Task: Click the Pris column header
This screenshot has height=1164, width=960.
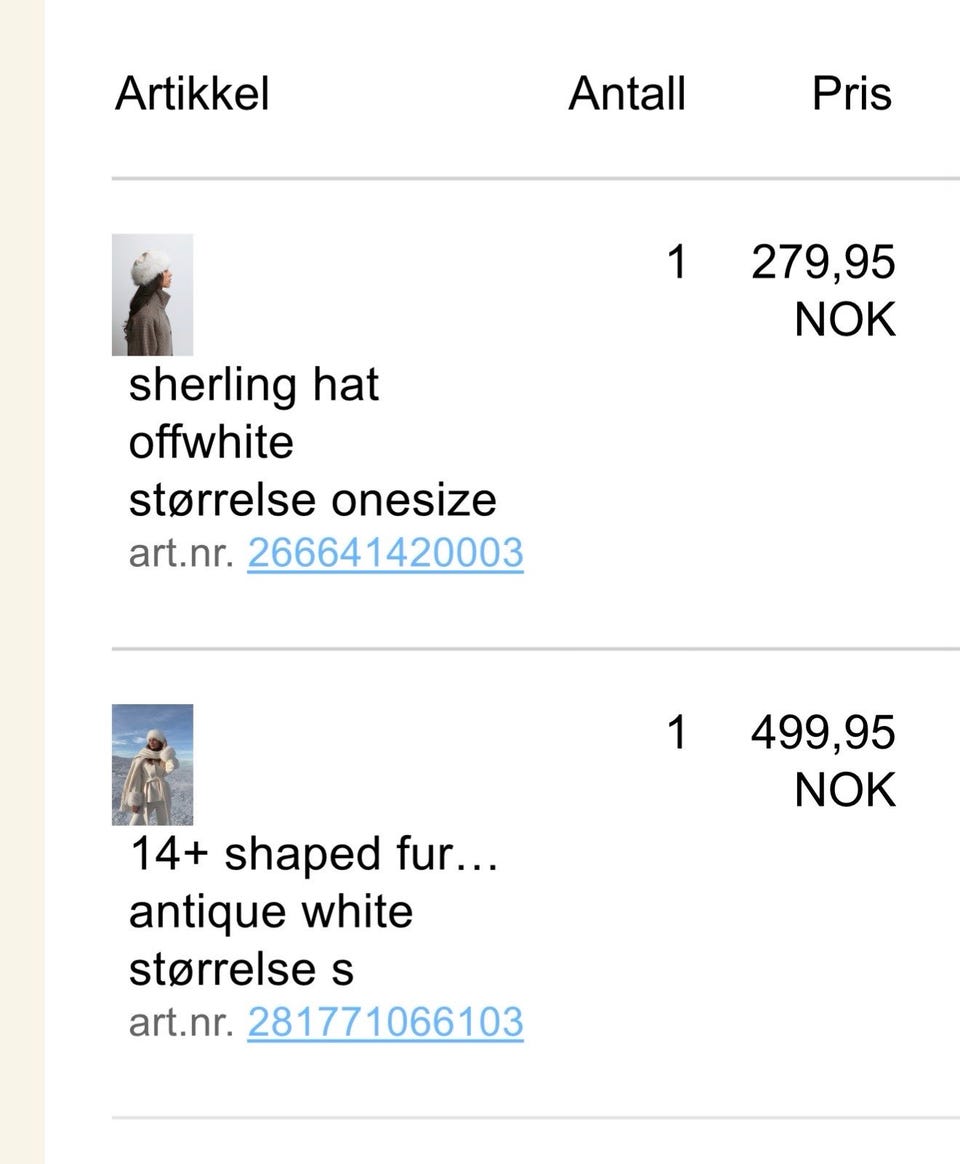Action: tap(852, 94)
